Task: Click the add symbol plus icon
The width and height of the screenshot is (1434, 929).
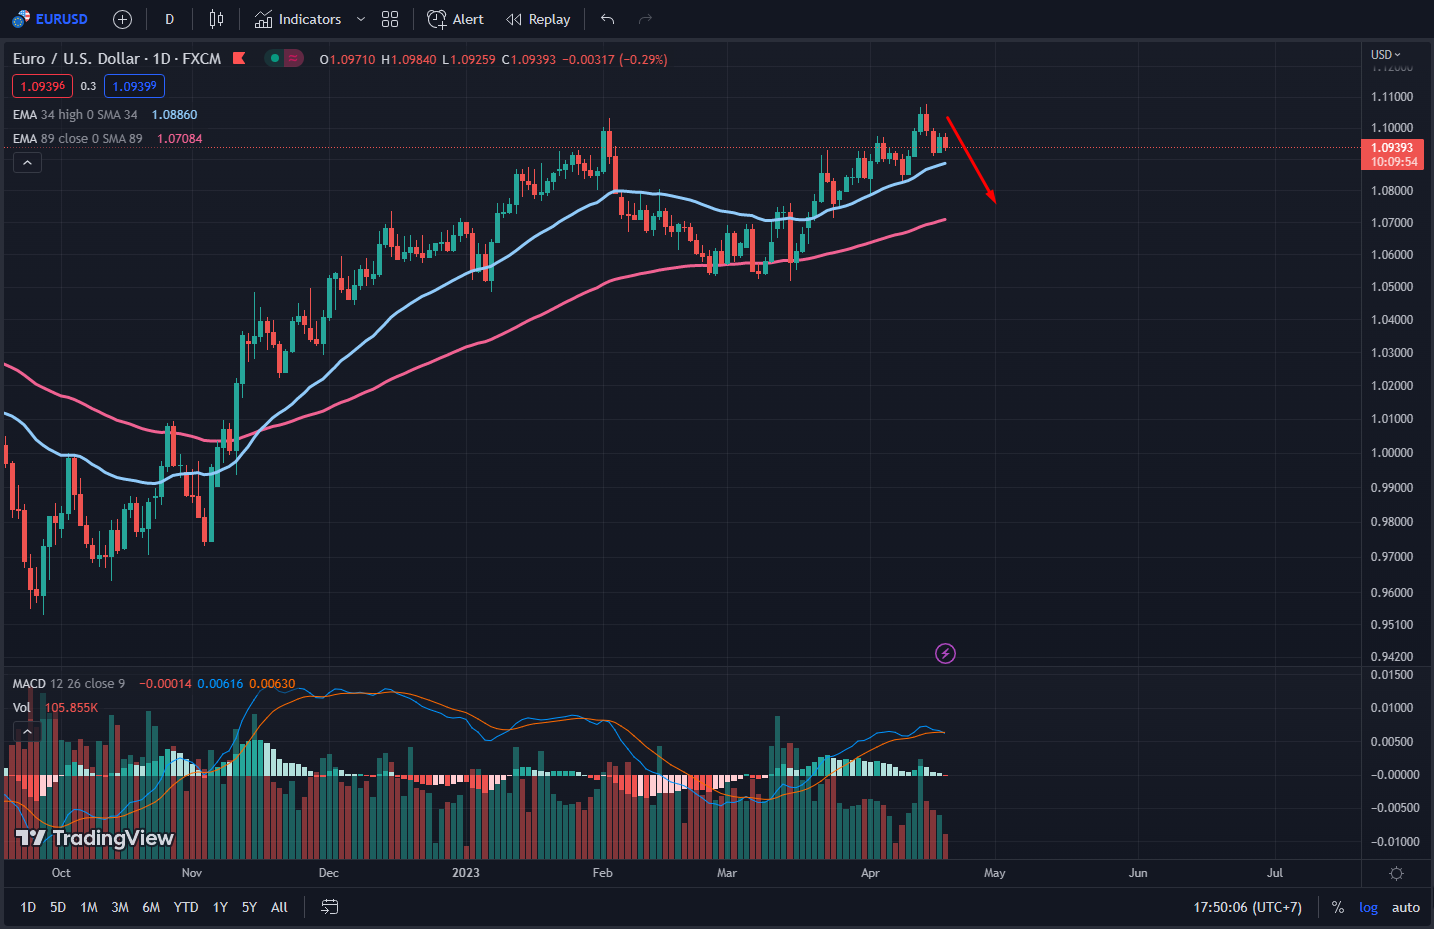Action: tap(122, 19)
